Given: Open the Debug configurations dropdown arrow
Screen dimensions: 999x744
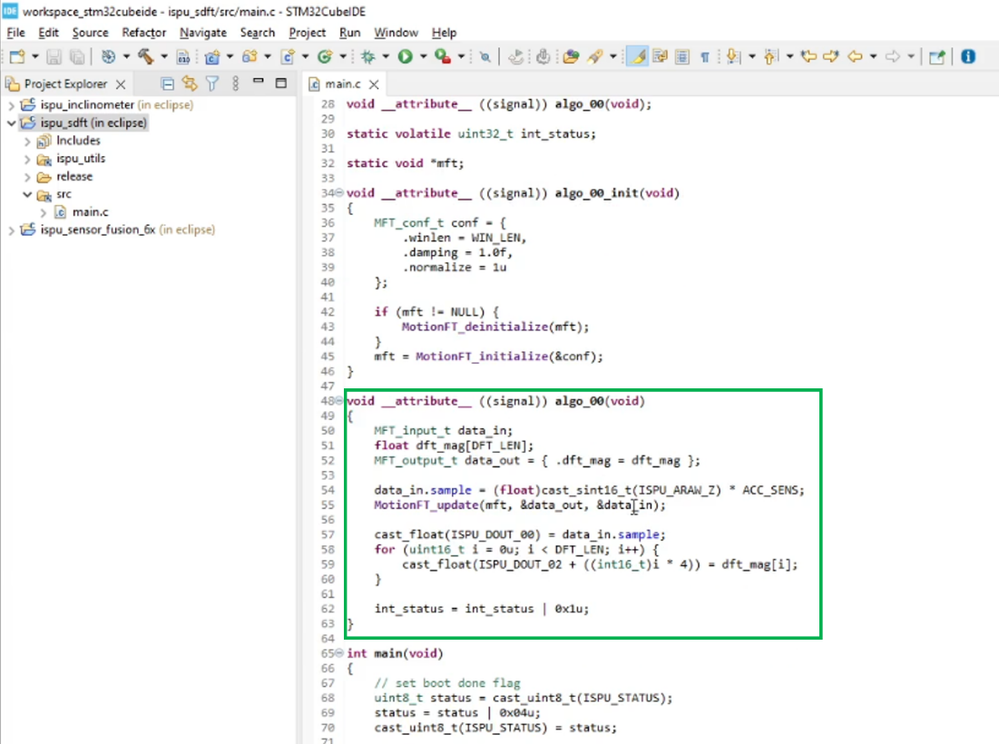Looking at the screenshot, I should tap(385, 57).
